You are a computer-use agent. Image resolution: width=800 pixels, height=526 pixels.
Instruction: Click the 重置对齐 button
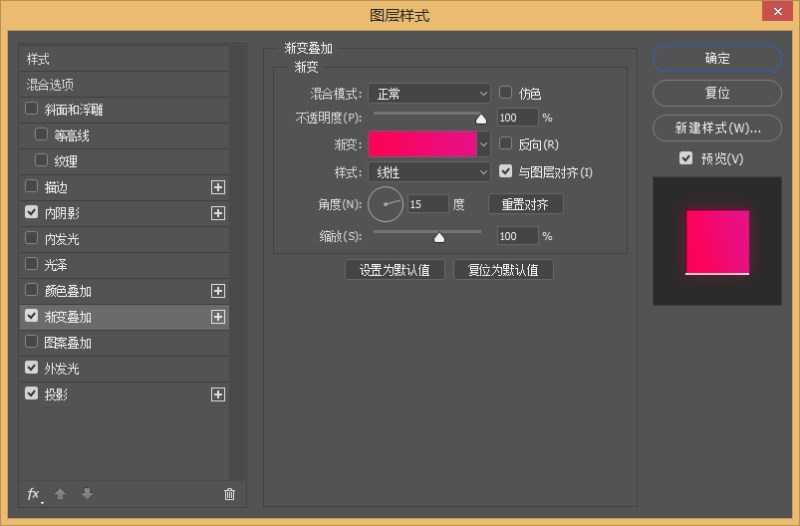[x=525, y=204]
